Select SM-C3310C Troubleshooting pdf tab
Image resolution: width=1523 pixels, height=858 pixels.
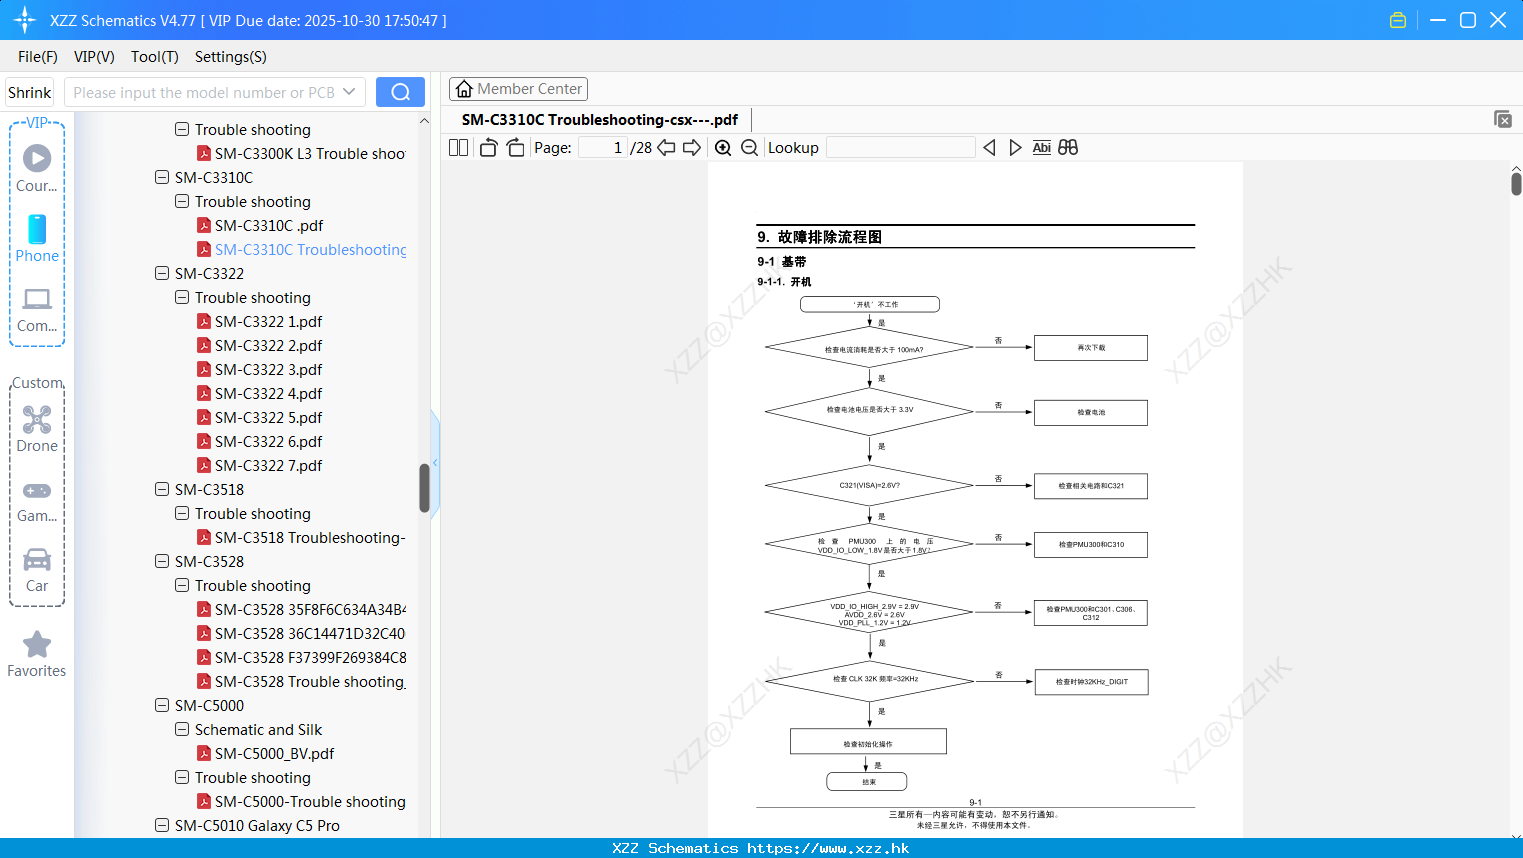click(600, 119)
